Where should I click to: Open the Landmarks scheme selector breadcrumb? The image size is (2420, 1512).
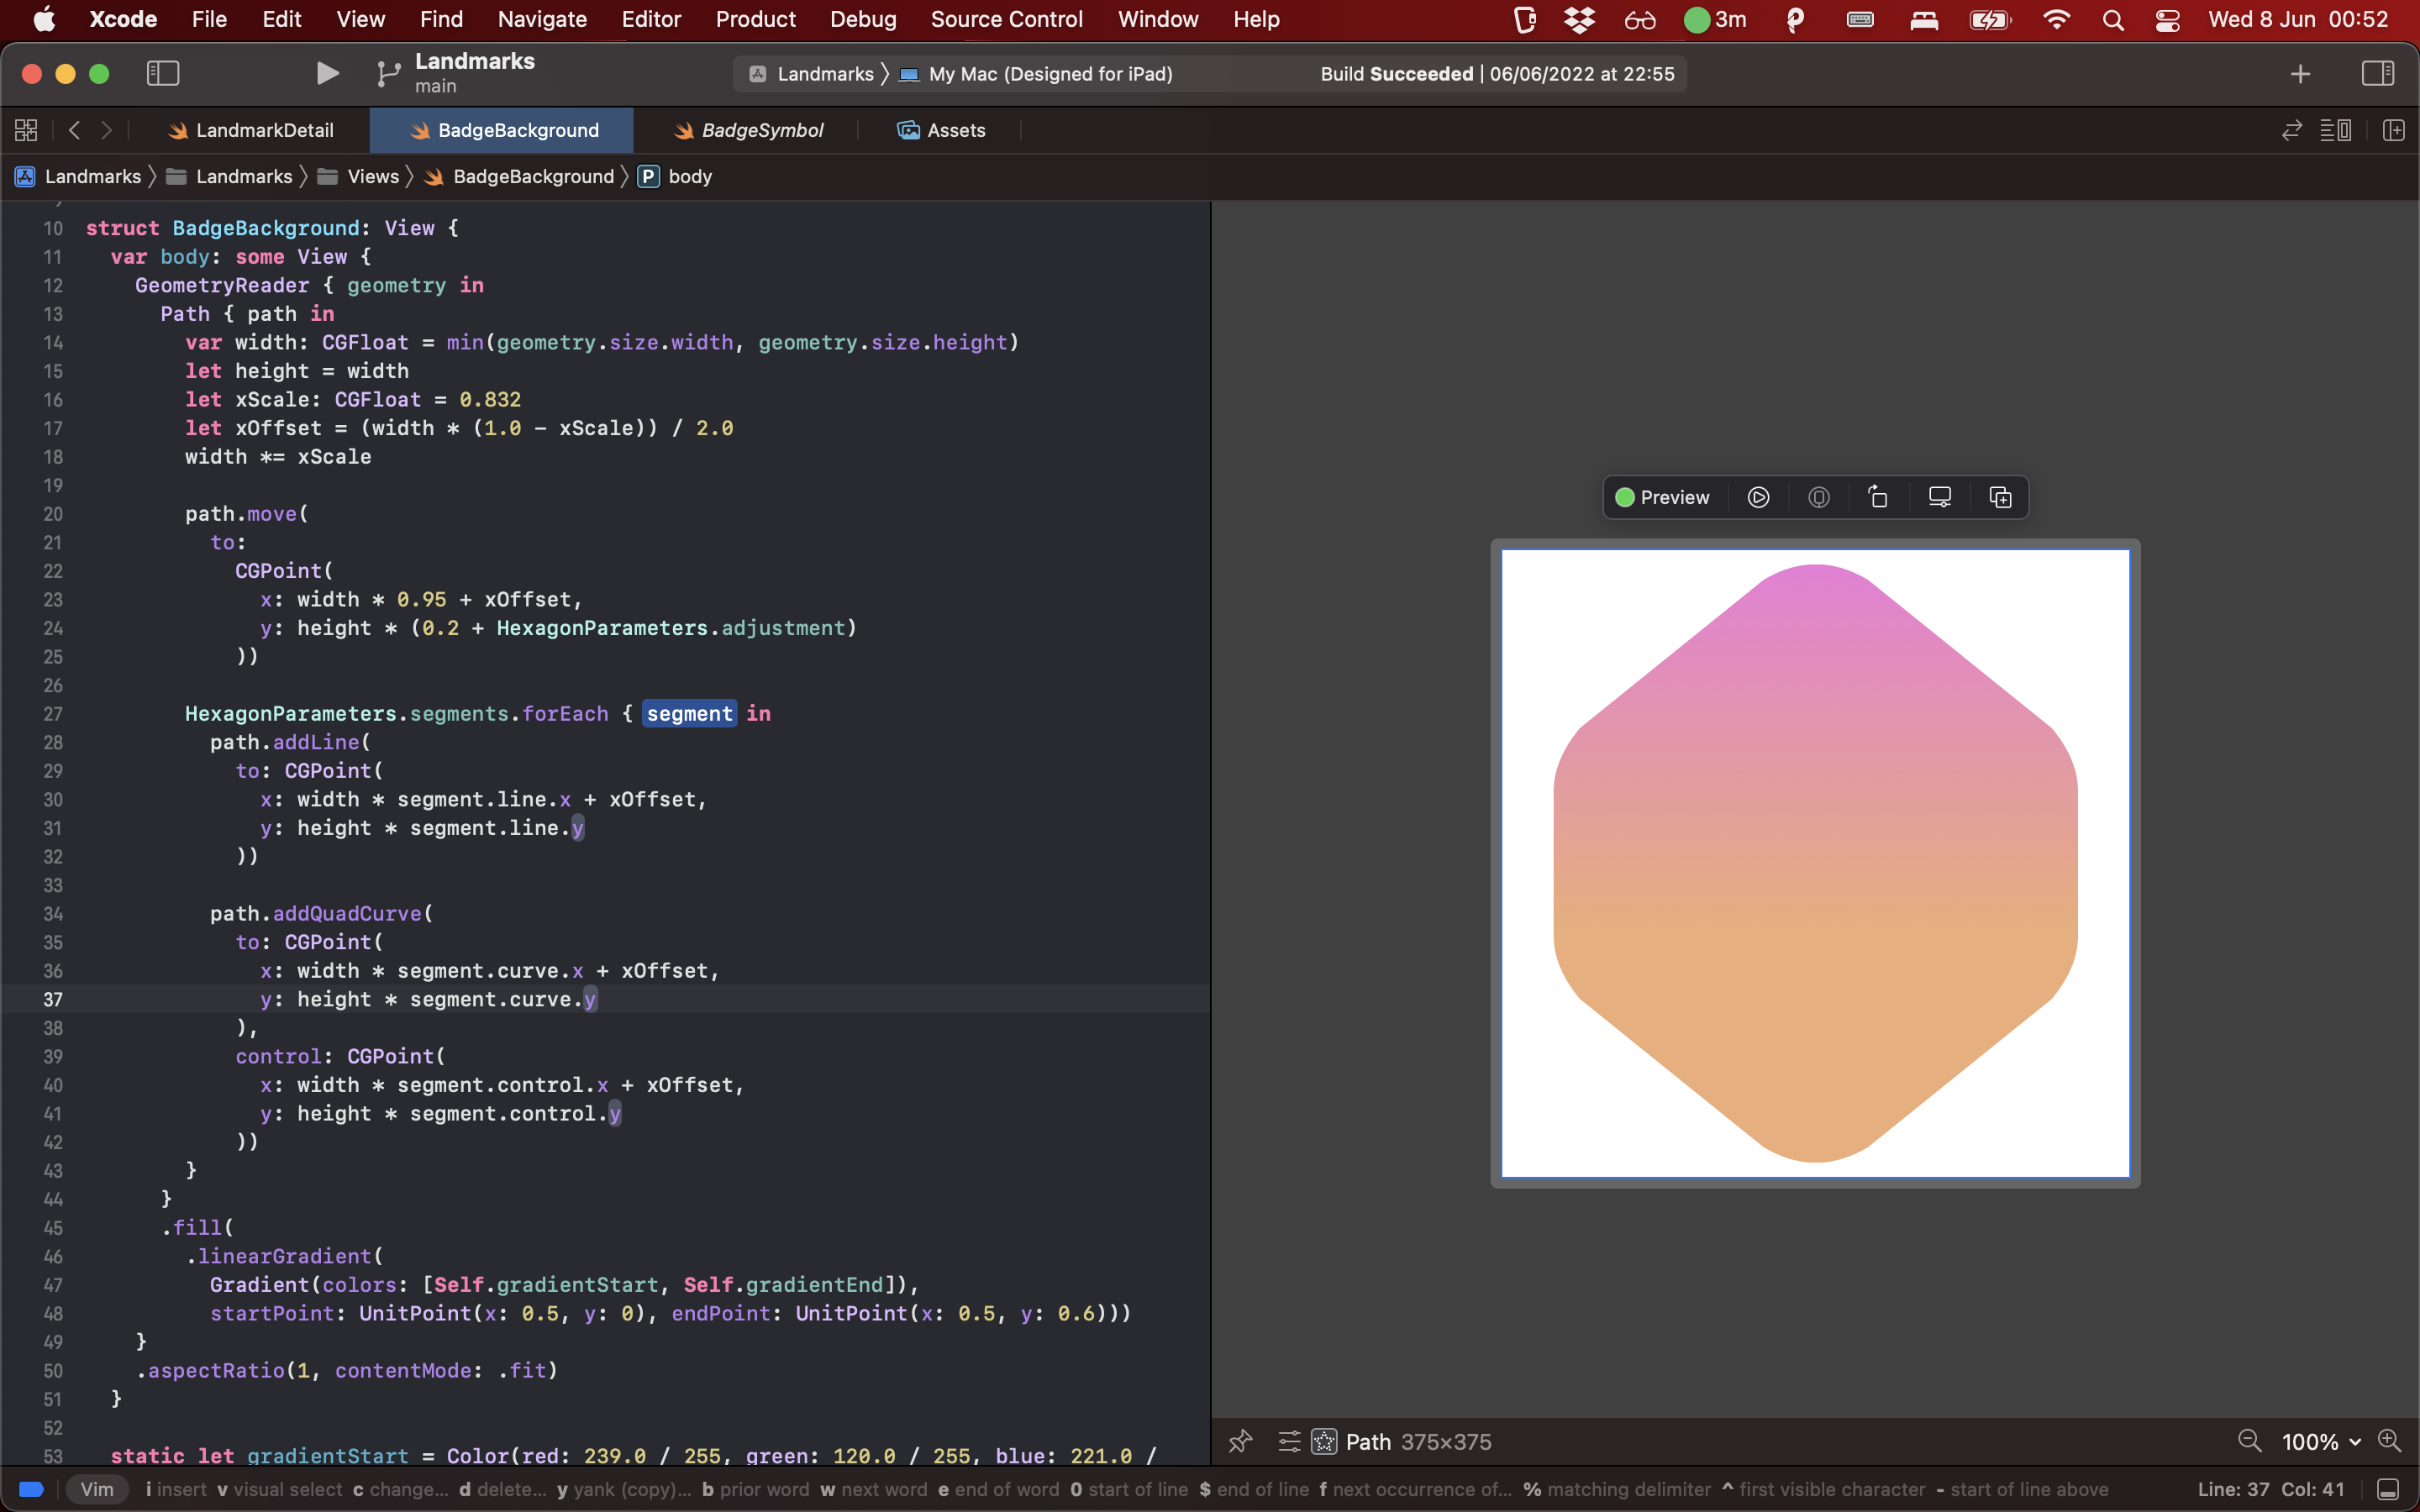(825, 73)
